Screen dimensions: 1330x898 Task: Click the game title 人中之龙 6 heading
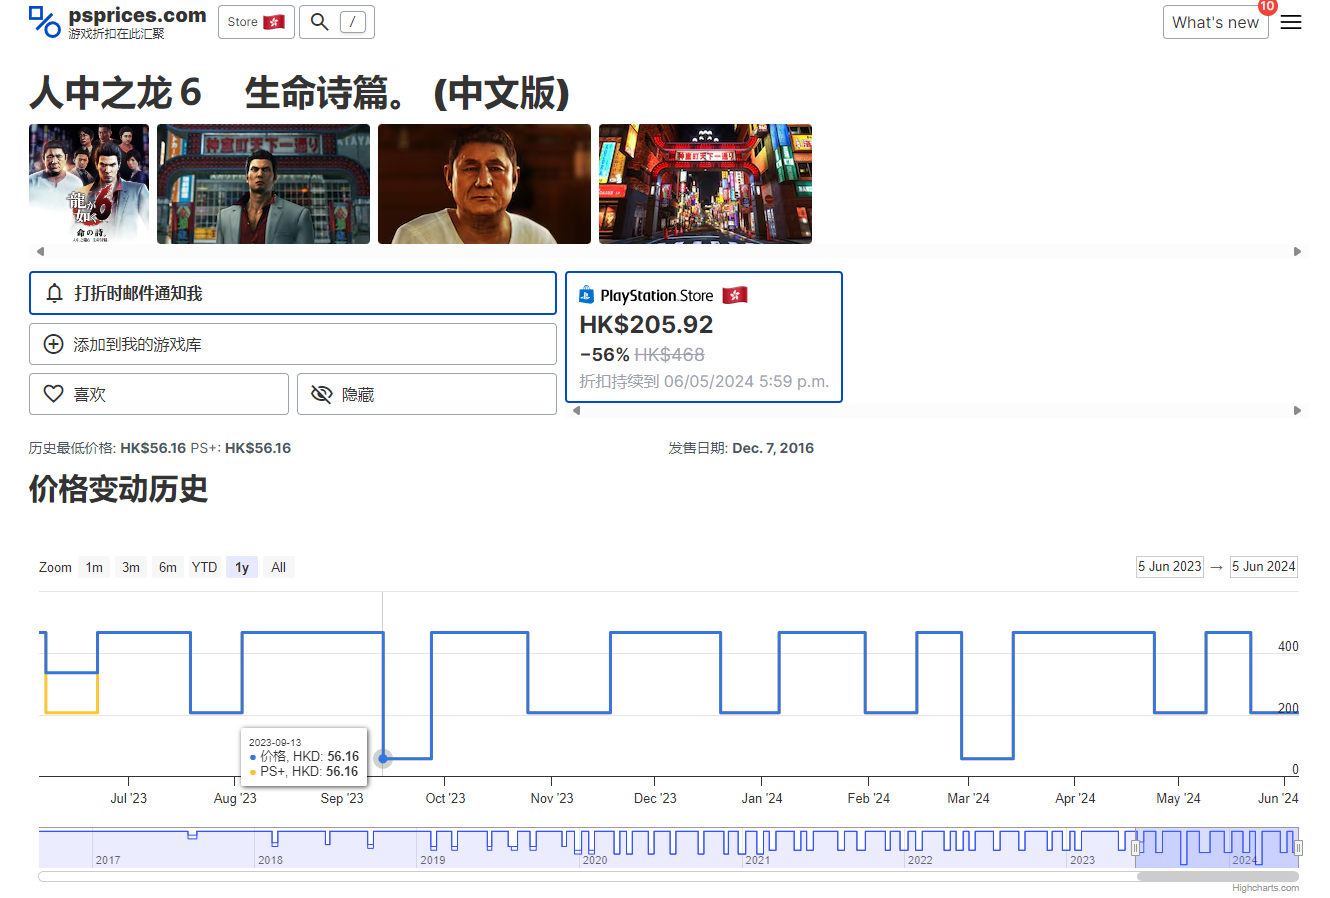[299, 93]
